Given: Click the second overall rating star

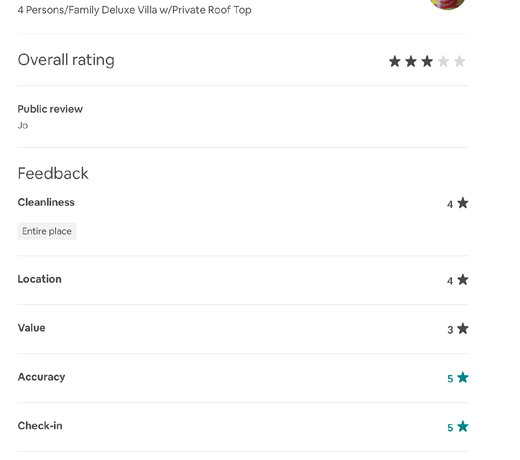Looking at the screenshot, I should 411,61.
